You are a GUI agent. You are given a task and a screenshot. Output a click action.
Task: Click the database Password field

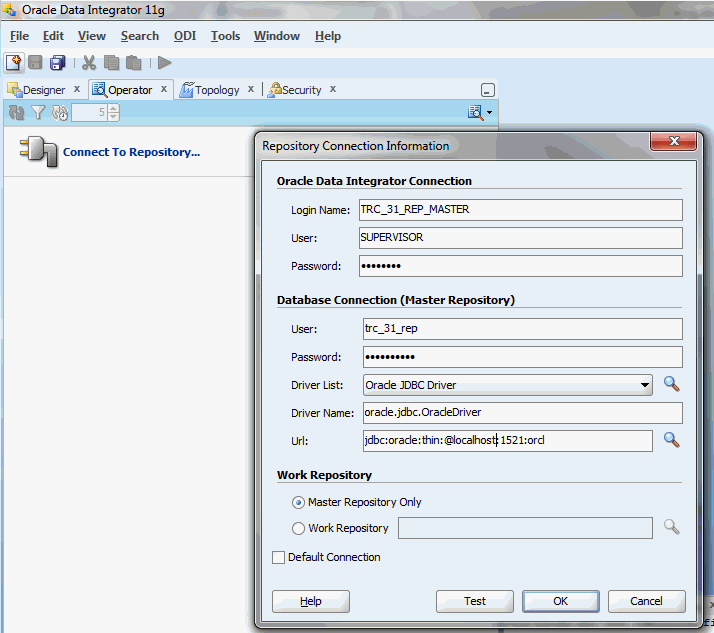point(523,357)
